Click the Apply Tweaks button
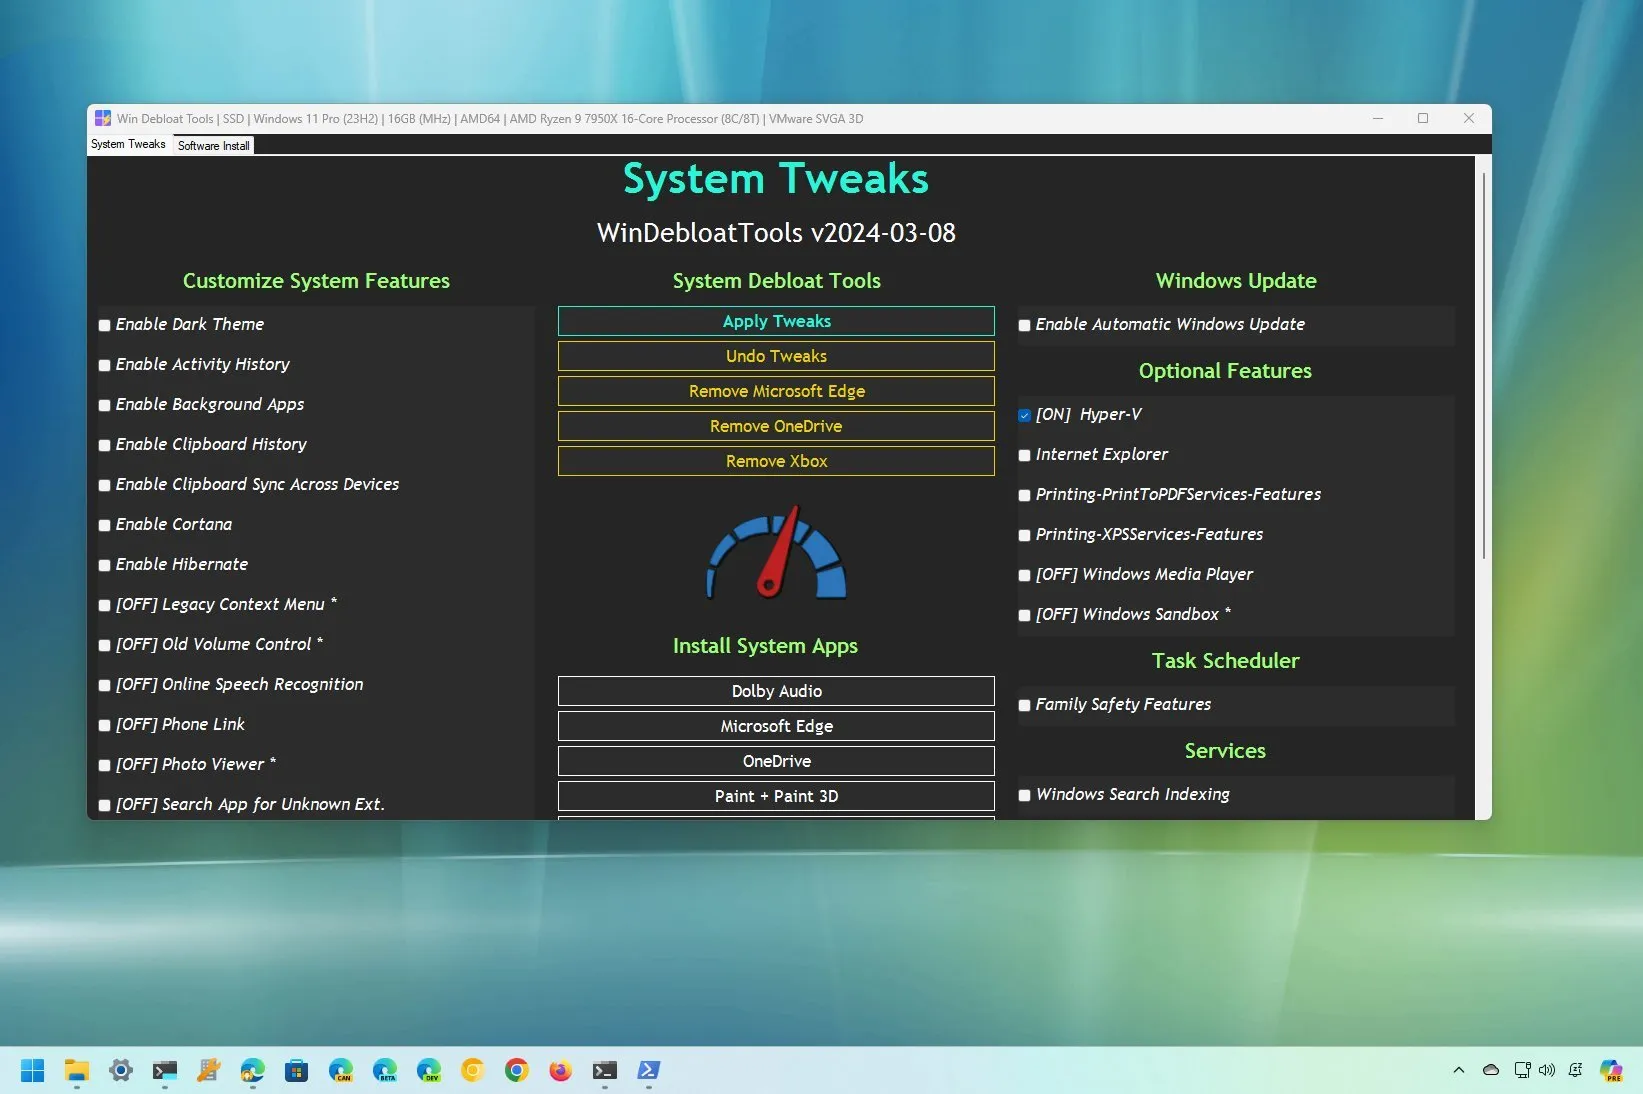This screenshot has height=1094, width=1643. point(776,321)
